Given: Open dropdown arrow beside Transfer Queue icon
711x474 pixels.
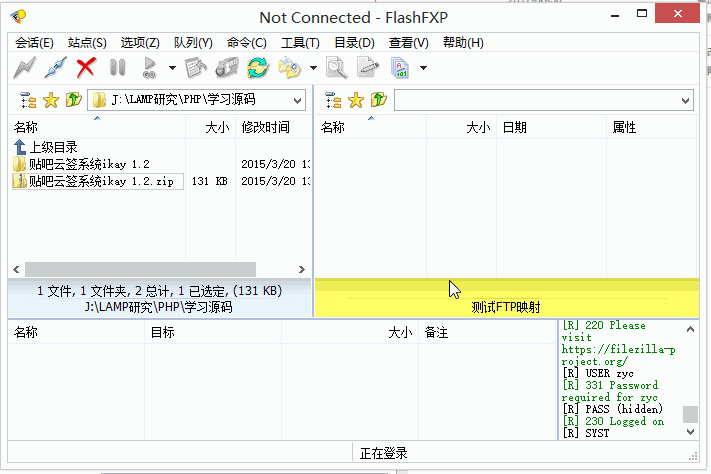Looking at the screenshot, I should [x=172, y=68].
